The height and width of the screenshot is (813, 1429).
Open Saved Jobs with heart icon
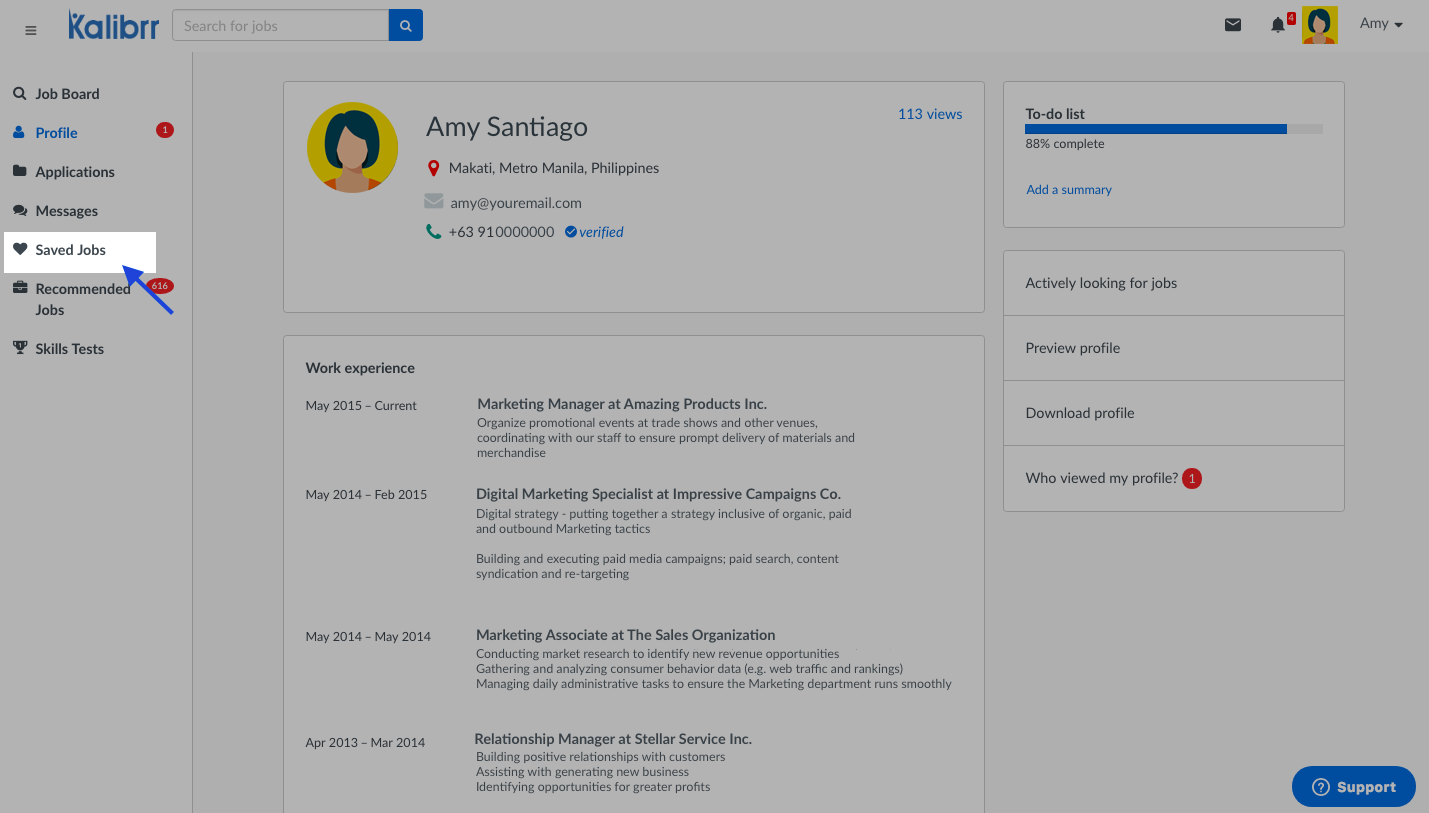point(70,250)
